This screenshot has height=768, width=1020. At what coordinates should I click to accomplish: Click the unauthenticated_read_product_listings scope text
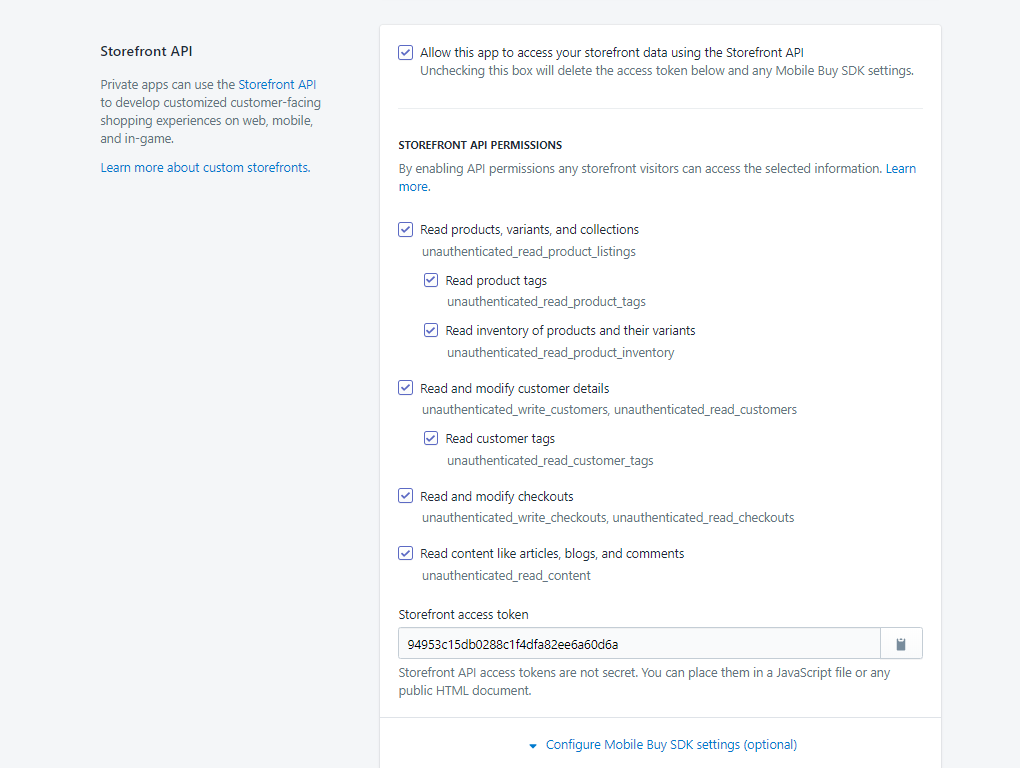tap(528, 252)
